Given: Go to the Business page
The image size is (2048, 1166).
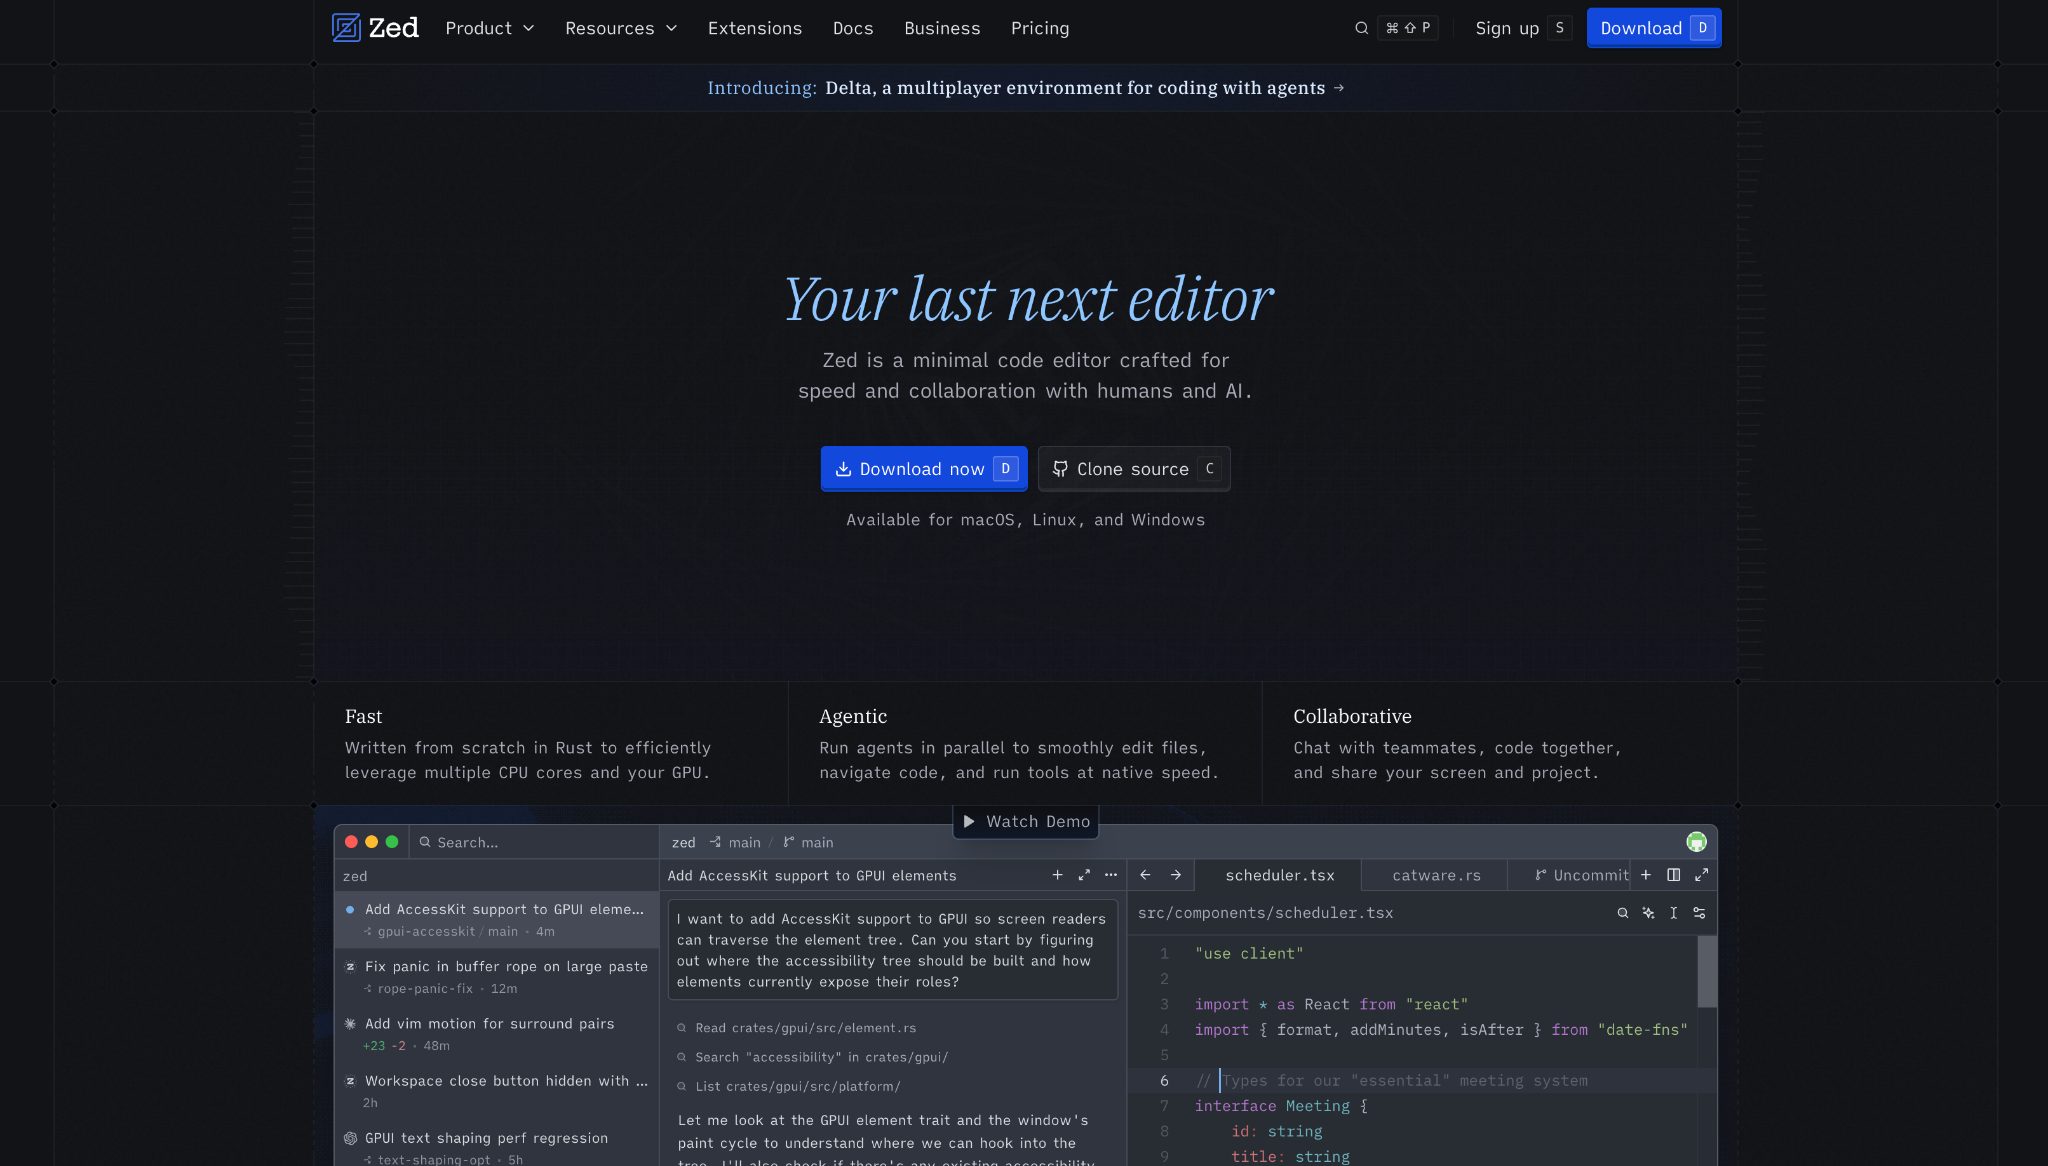Looking at the screenshot, I should [x=942, y=28].
